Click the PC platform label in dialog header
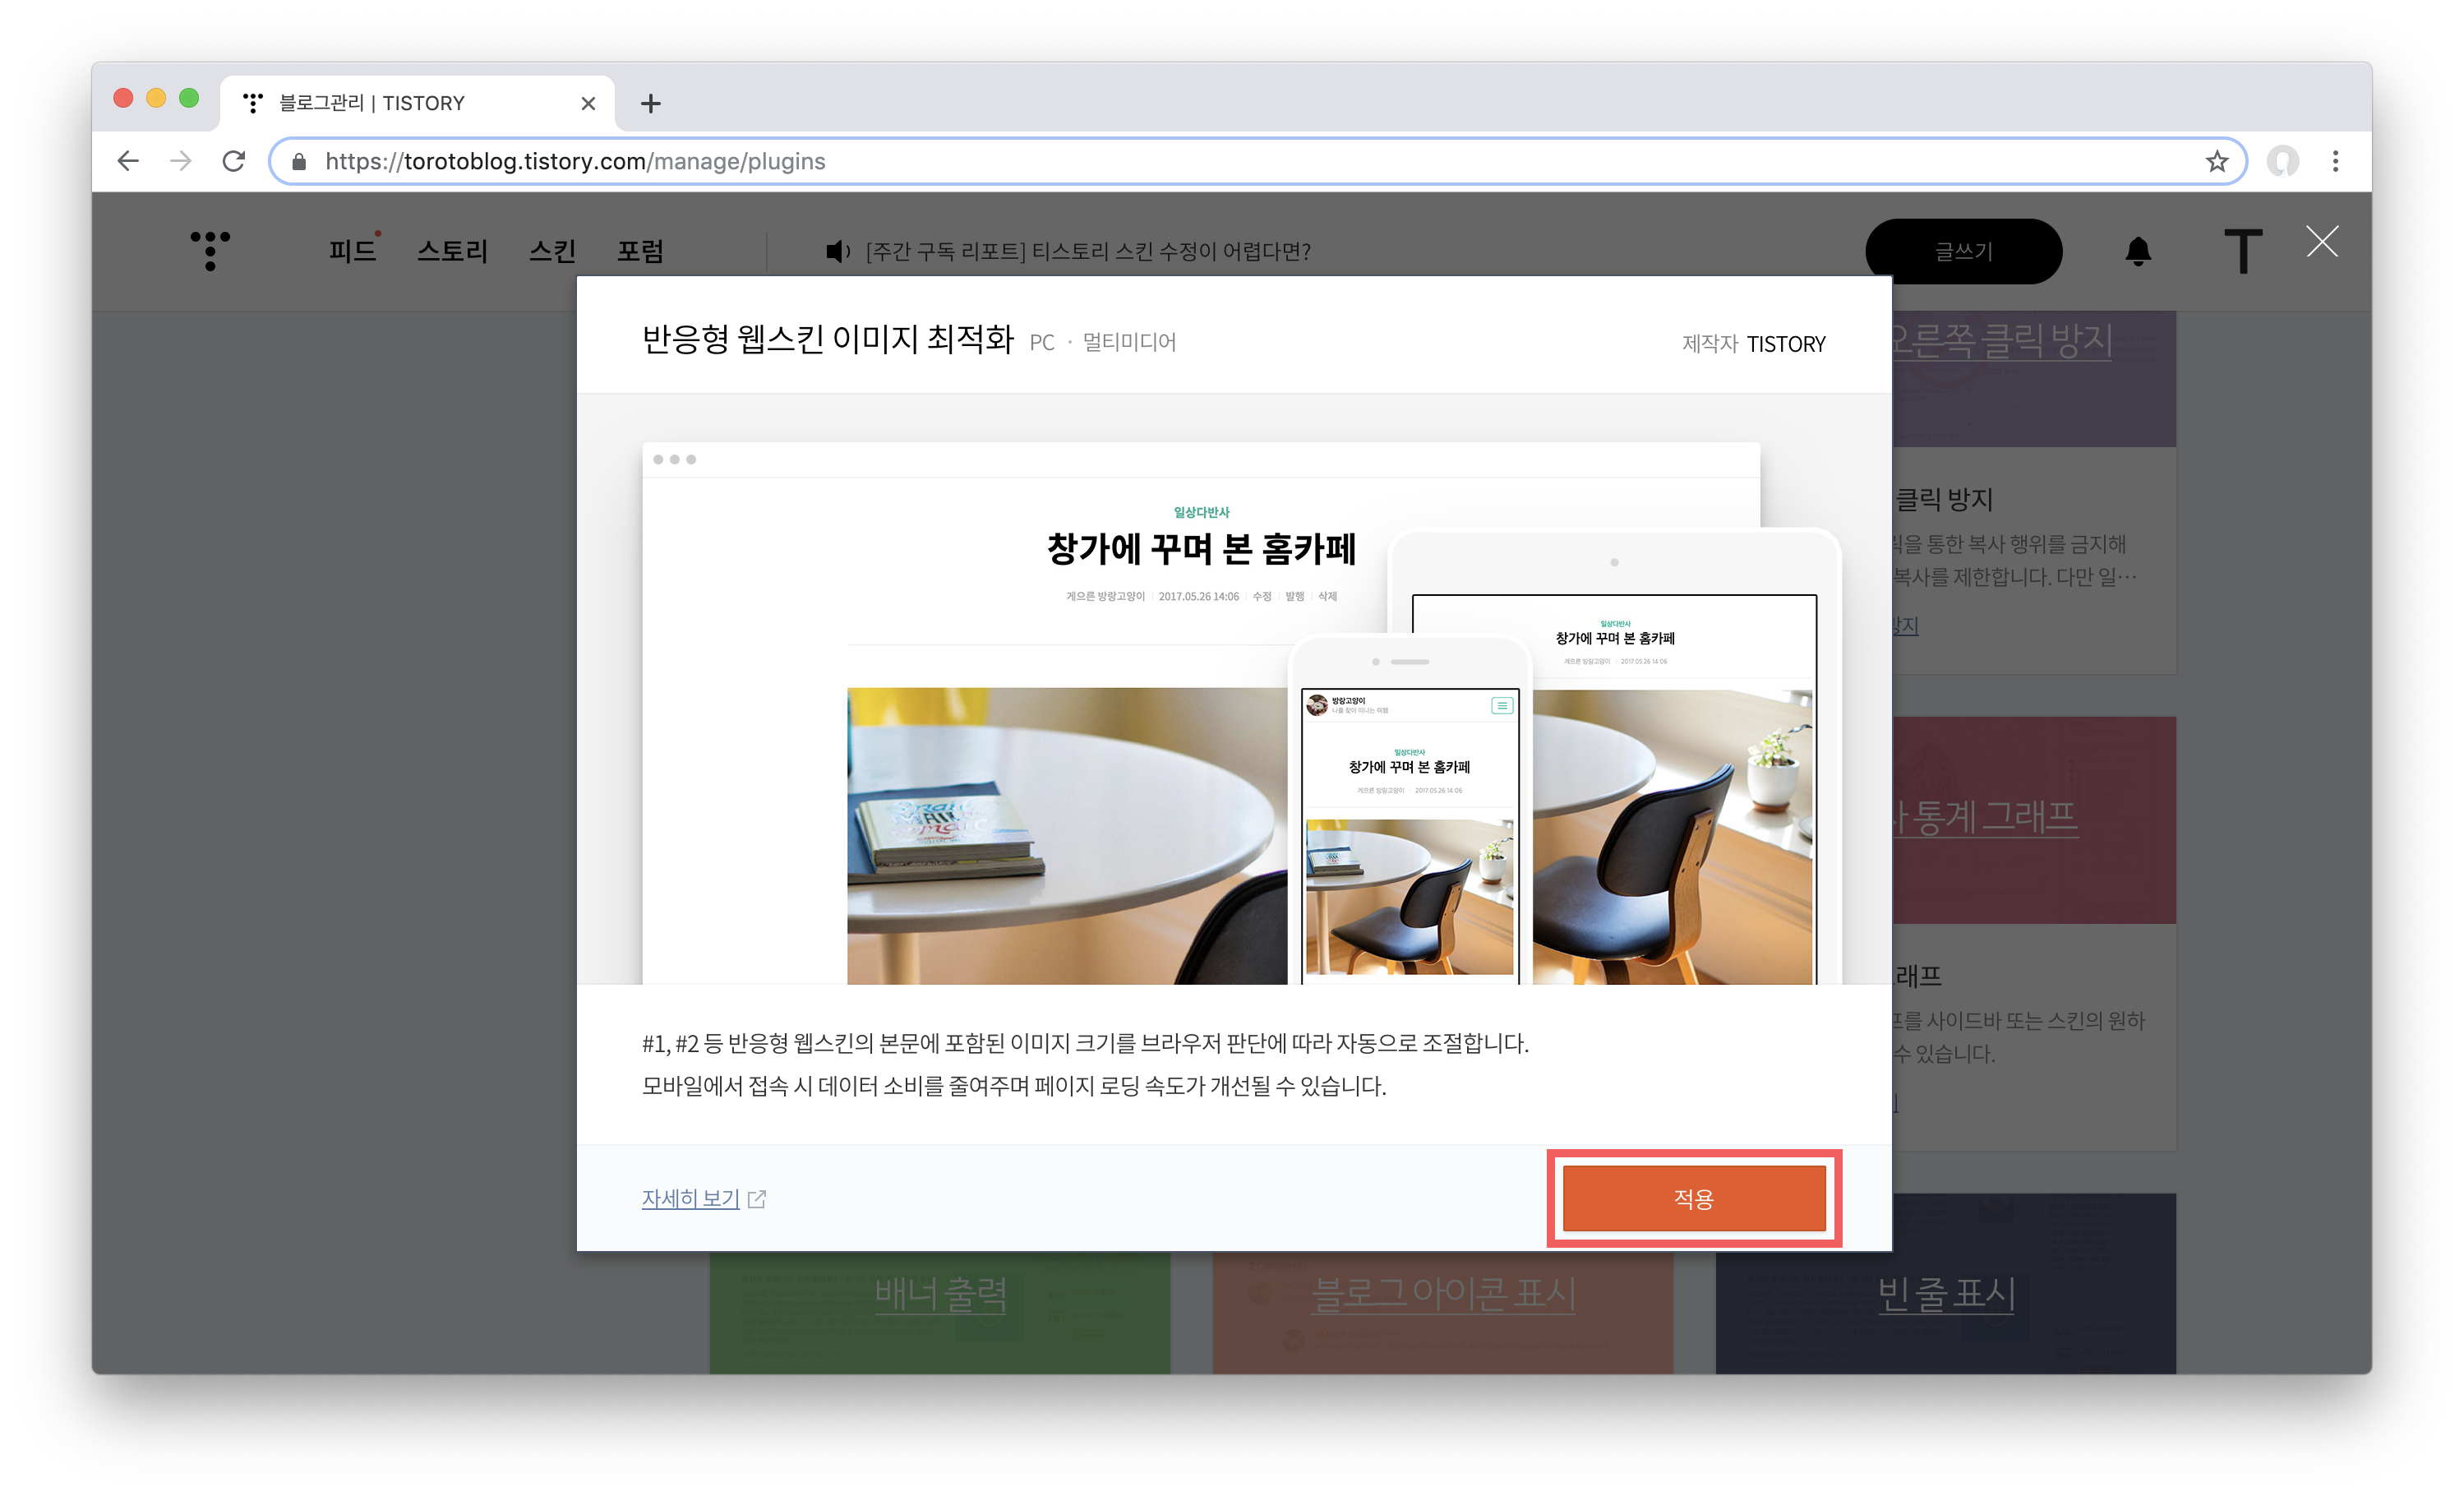2464x1496 pixels. pyautogui.click(x=1041, y=343)
